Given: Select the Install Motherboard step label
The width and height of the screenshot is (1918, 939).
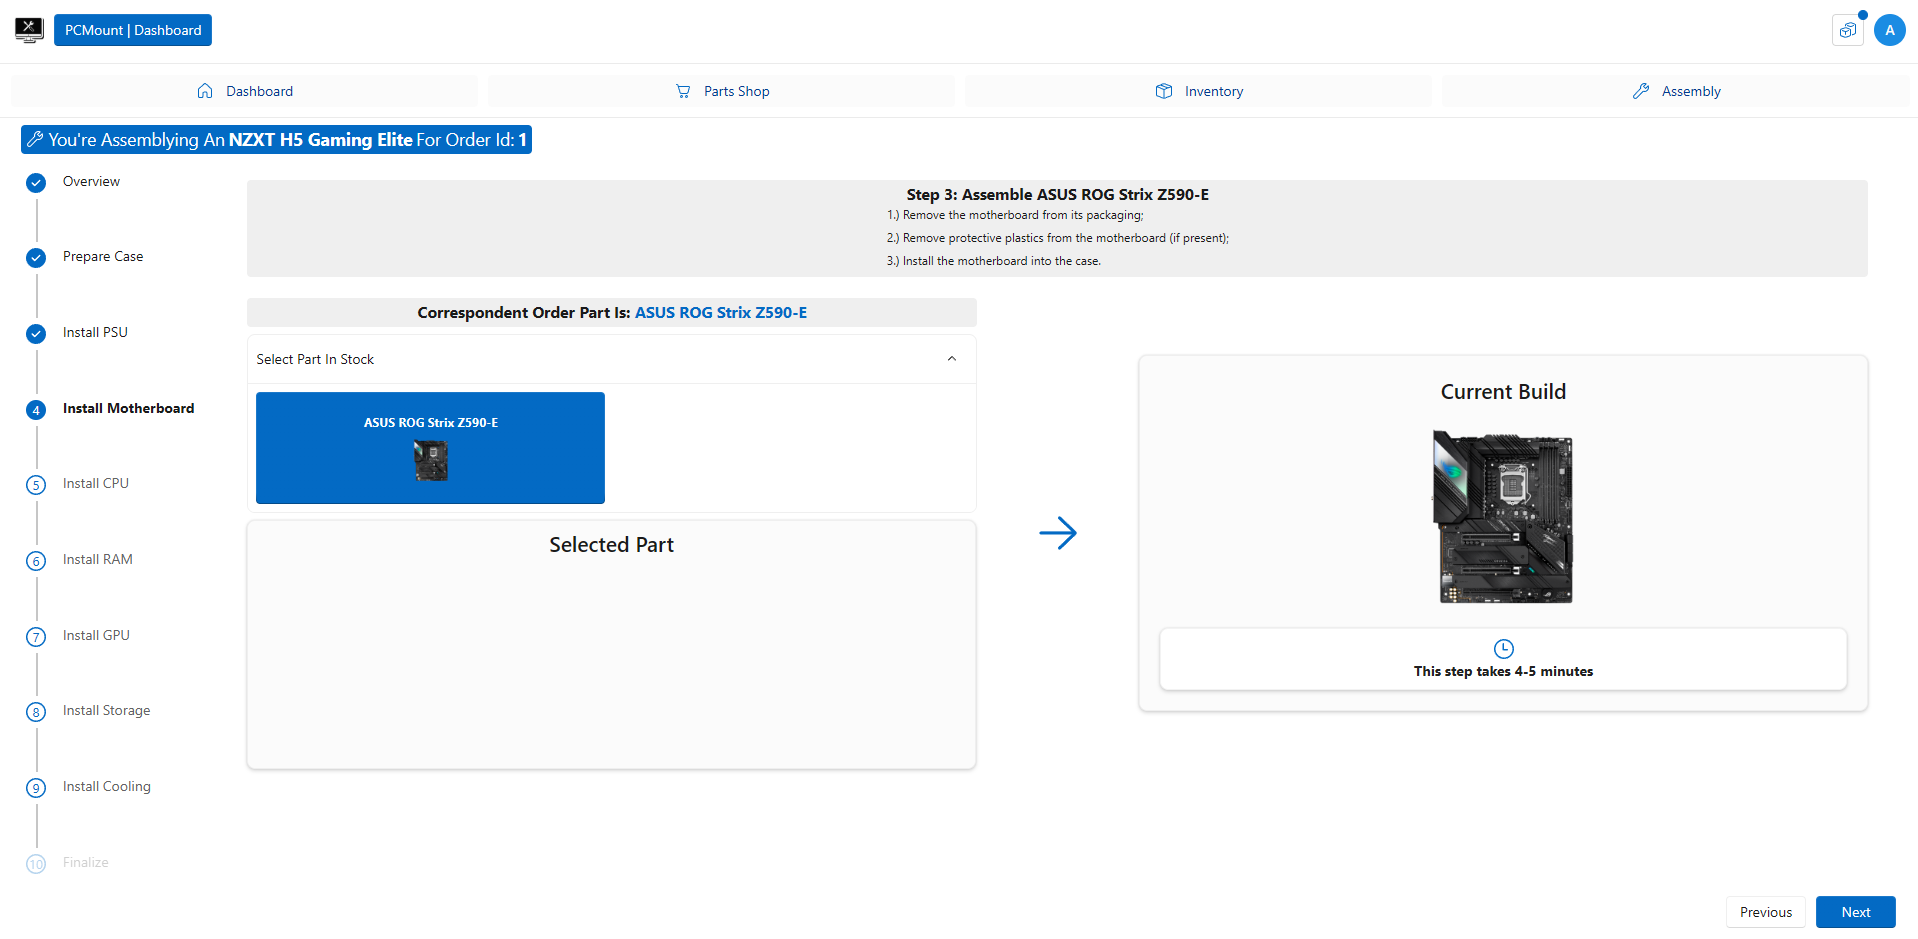Looking at the screenshot, I should pyautogui.click(x=128, y=408).
